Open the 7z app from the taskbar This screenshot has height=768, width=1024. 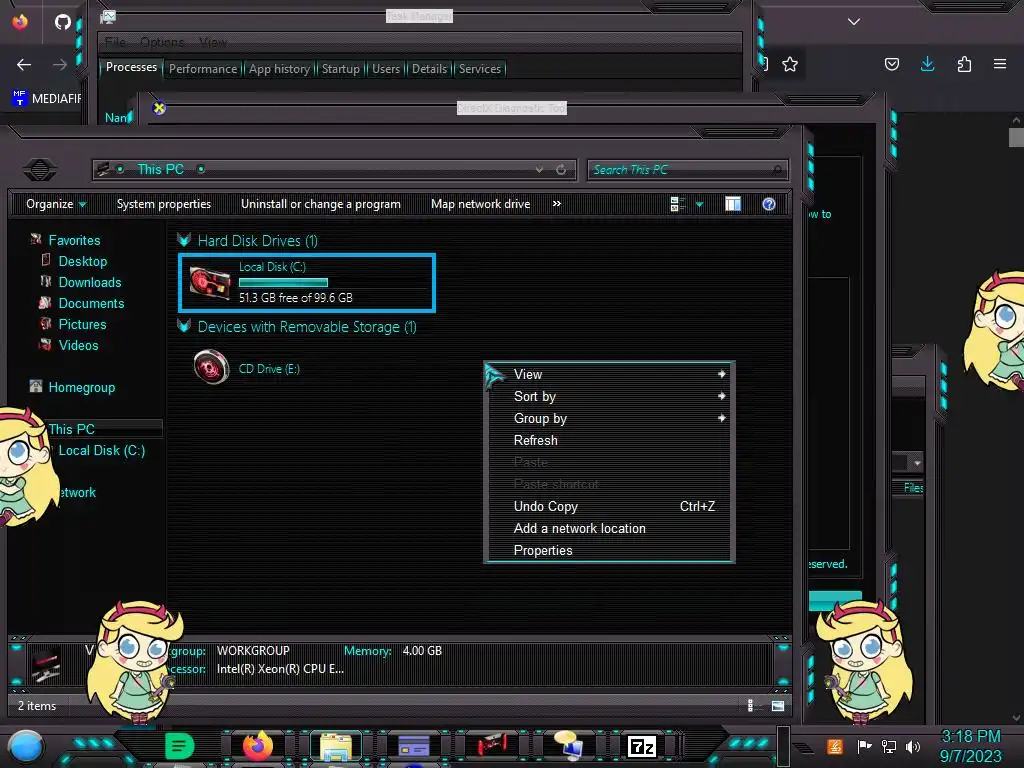pyautogui.click(x=642, y=746)
